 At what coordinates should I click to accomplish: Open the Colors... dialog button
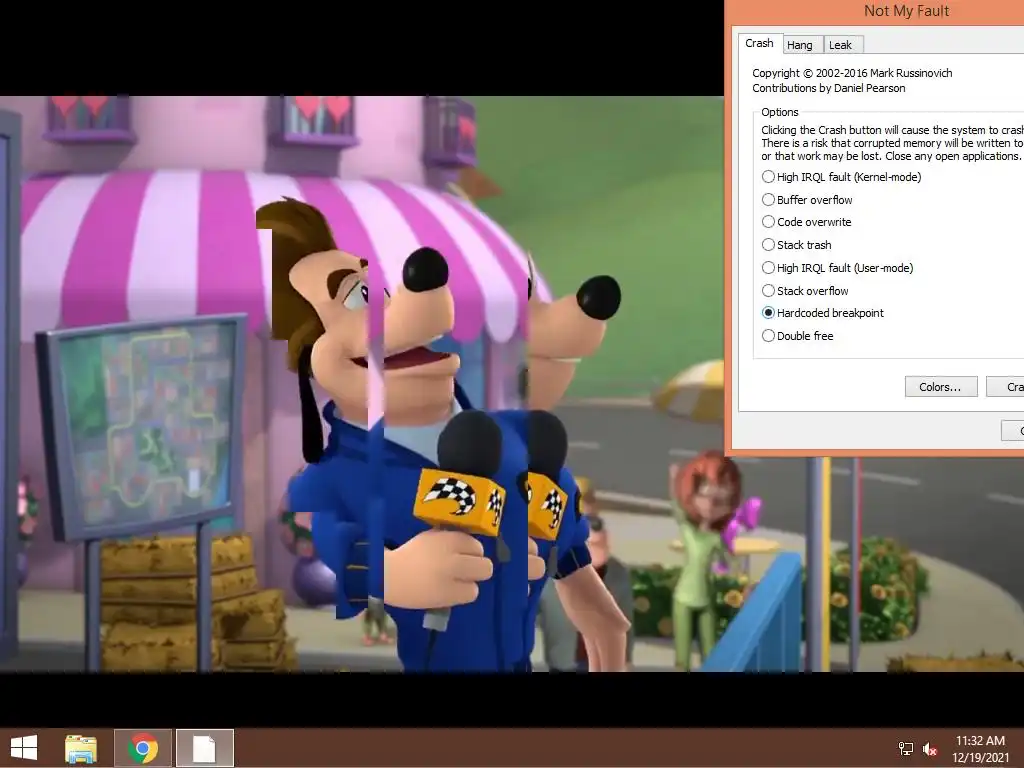(x=940, y=387)
